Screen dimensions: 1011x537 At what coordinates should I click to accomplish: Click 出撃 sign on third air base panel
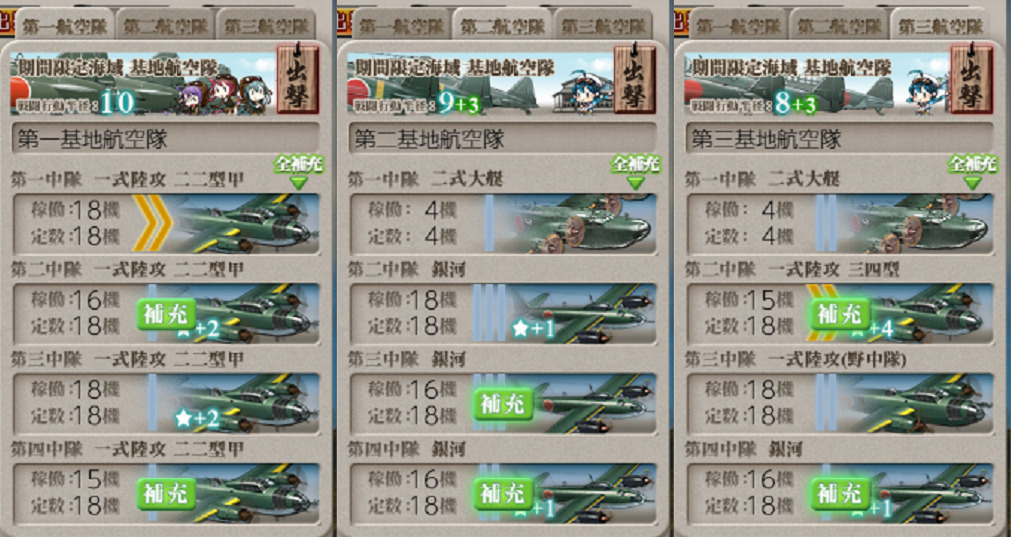972,79
